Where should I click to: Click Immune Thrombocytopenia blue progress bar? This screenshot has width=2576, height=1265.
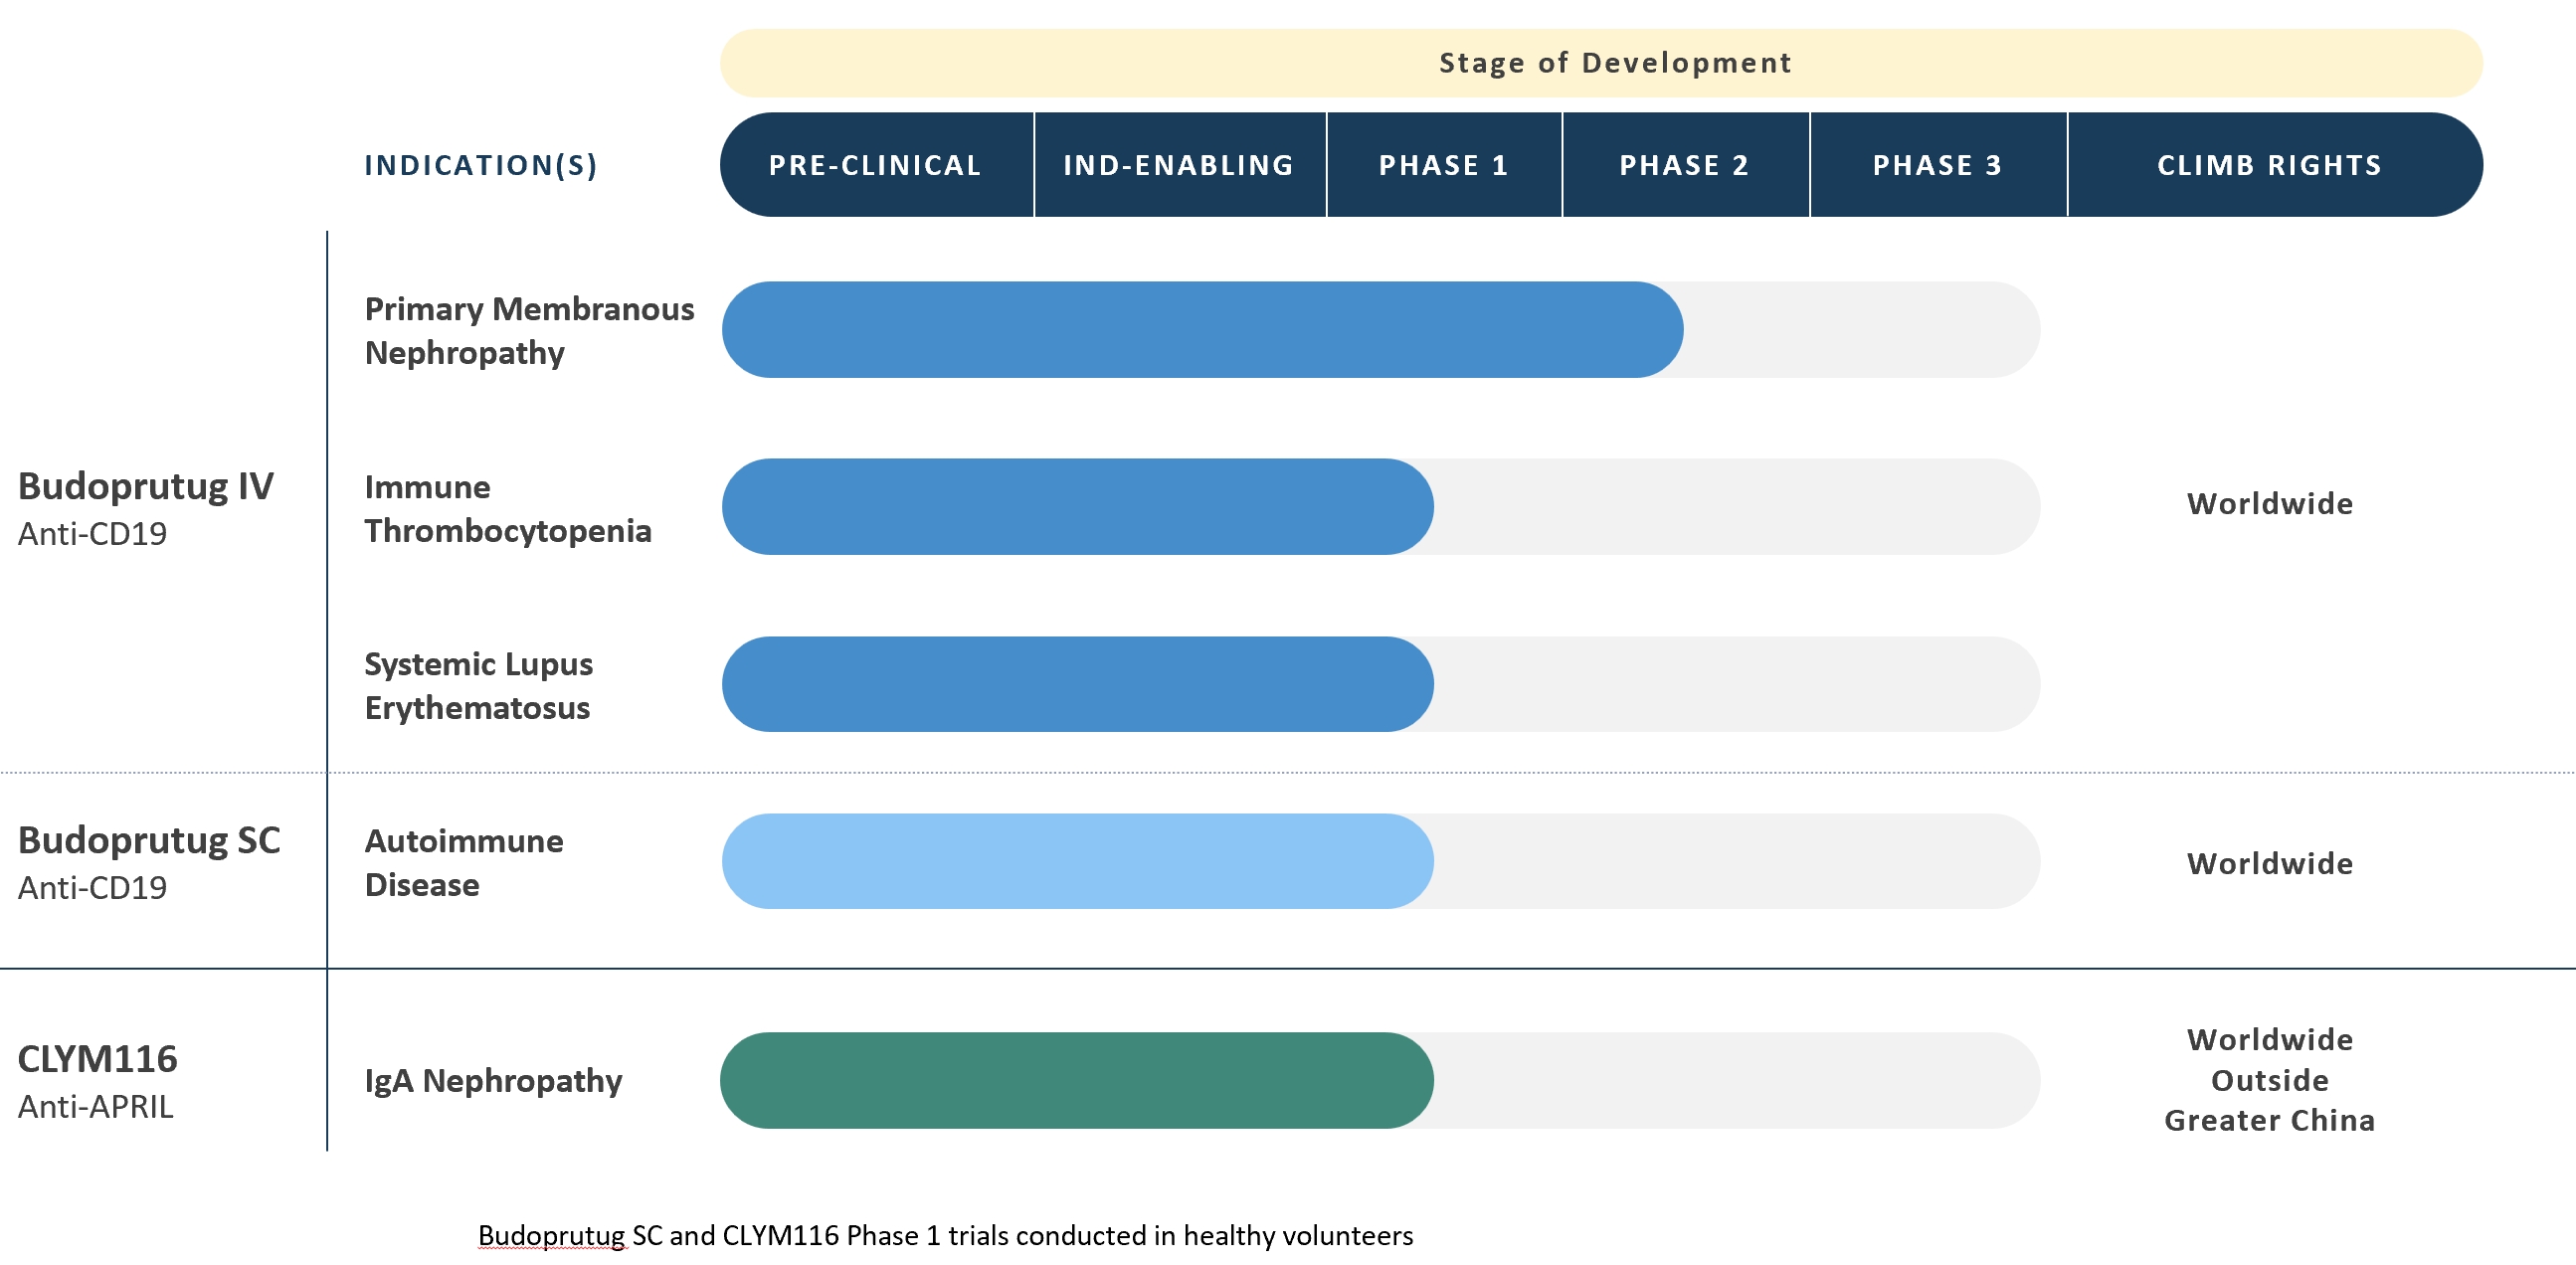1077,507
